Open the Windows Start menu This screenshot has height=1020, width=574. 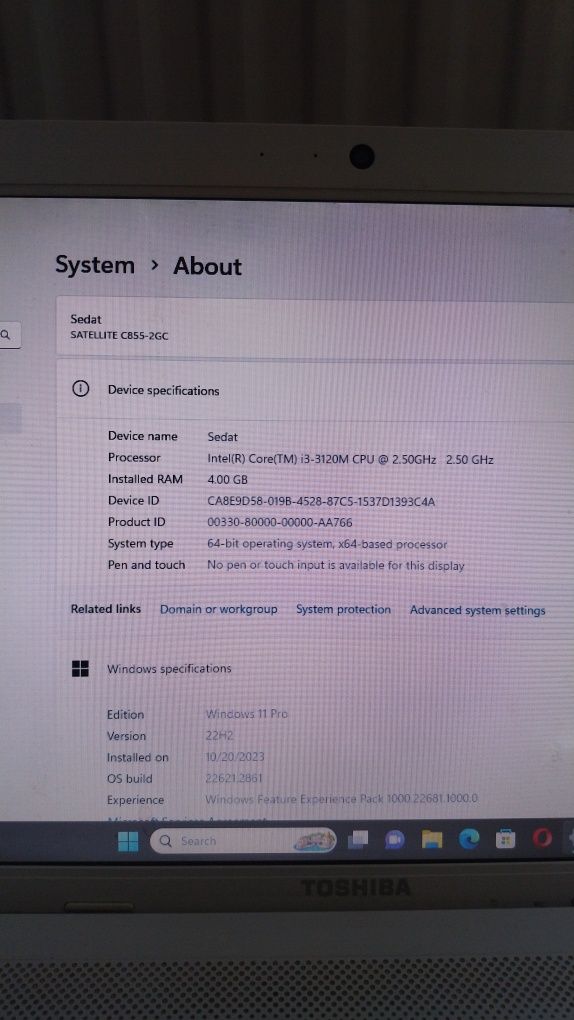click(128, 841)
